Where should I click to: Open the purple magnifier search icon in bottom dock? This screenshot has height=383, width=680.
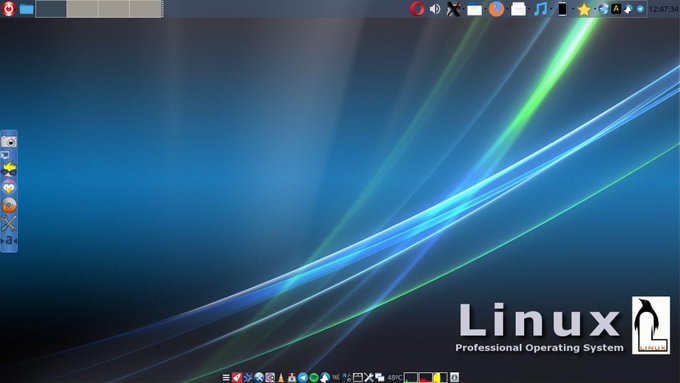[270, 377]
